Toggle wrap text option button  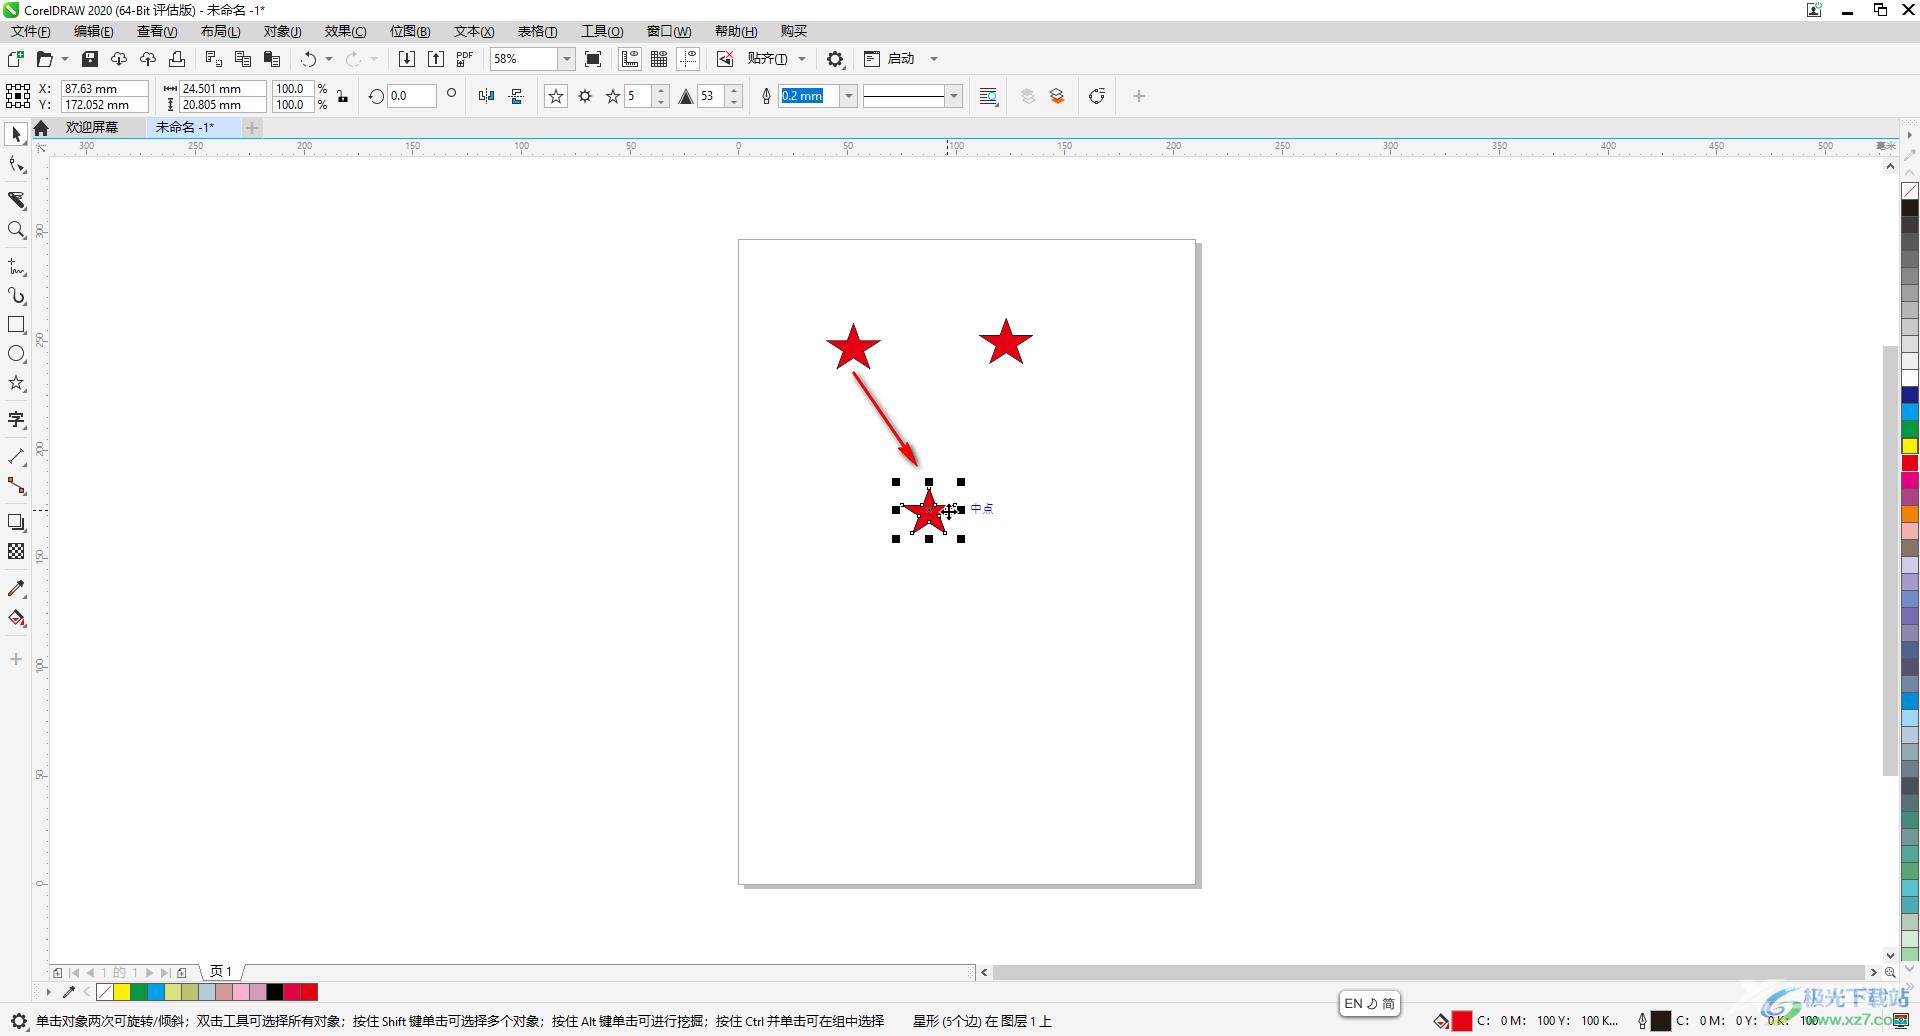[x=989, y=96]
